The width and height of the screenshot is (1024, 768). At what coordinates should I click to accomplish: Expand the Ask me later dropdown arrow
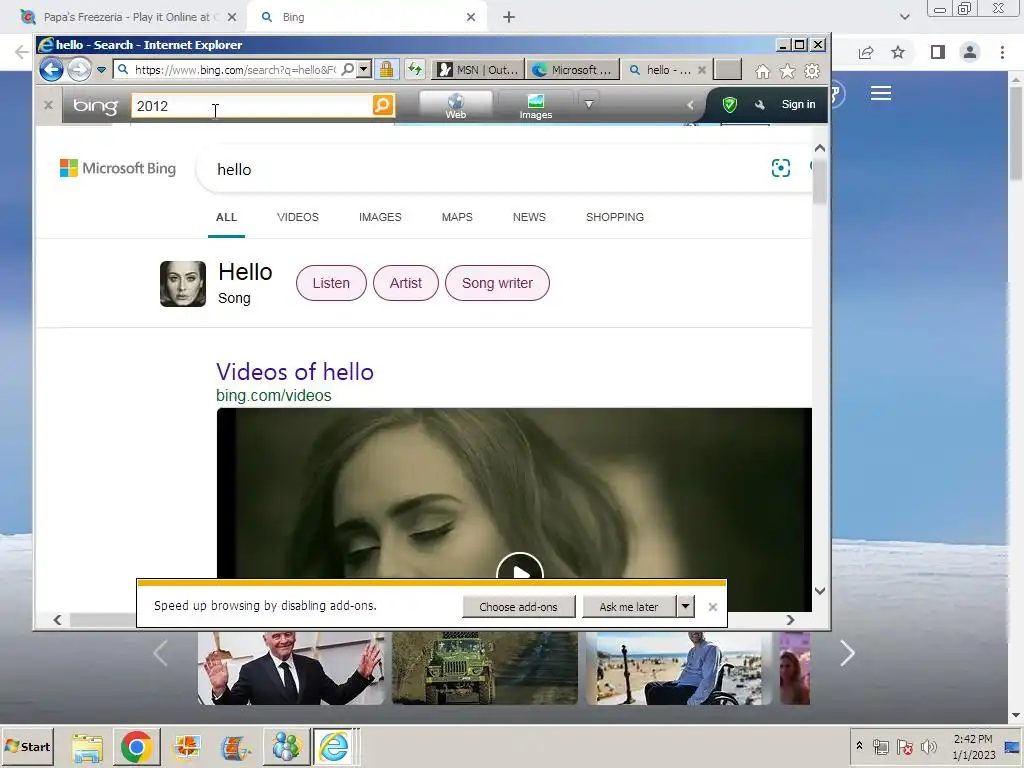(x=685, y=607)
